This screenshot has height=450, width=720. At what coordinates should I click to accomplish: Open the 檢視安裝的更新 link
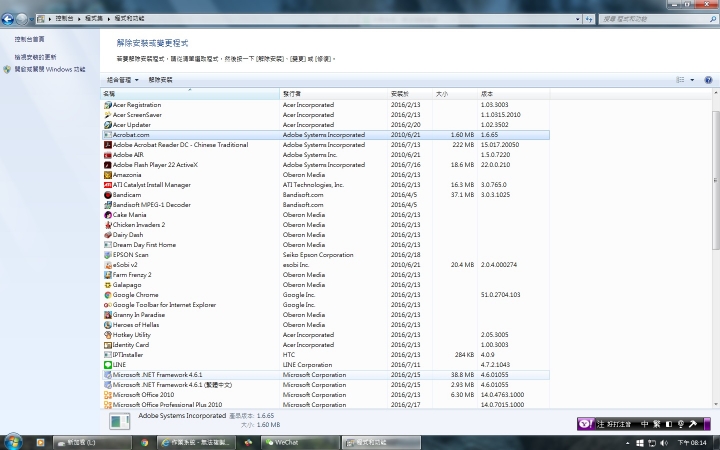click(x=35, y=57)
